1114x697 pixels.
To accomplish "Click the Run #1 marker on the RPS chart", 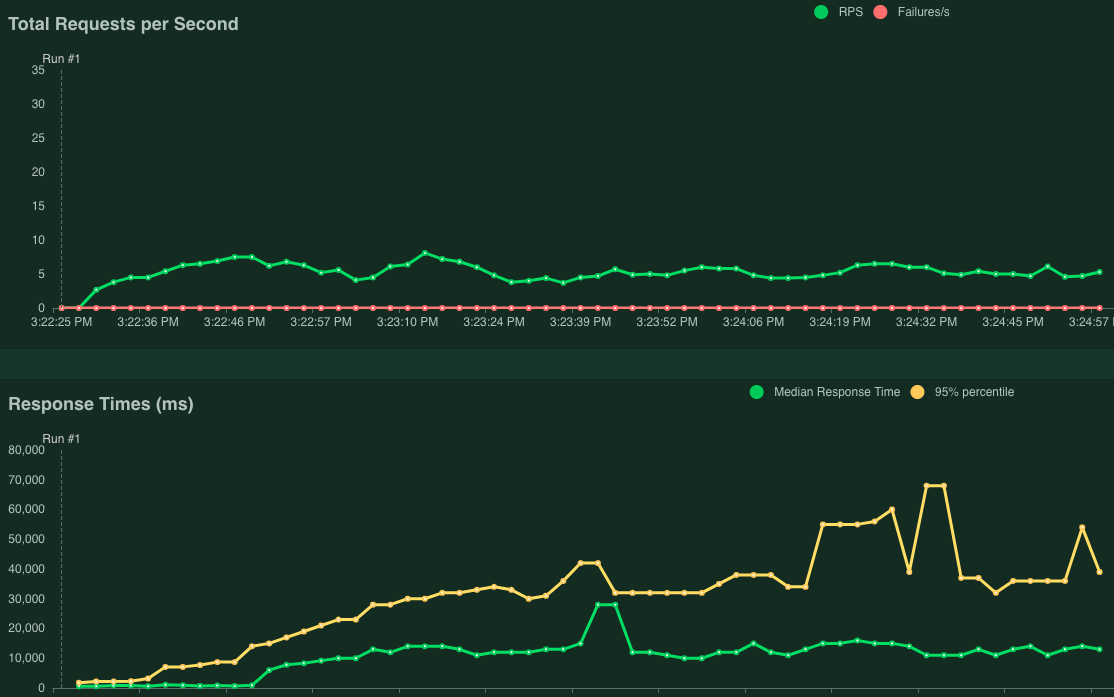I will pos(62,59).
